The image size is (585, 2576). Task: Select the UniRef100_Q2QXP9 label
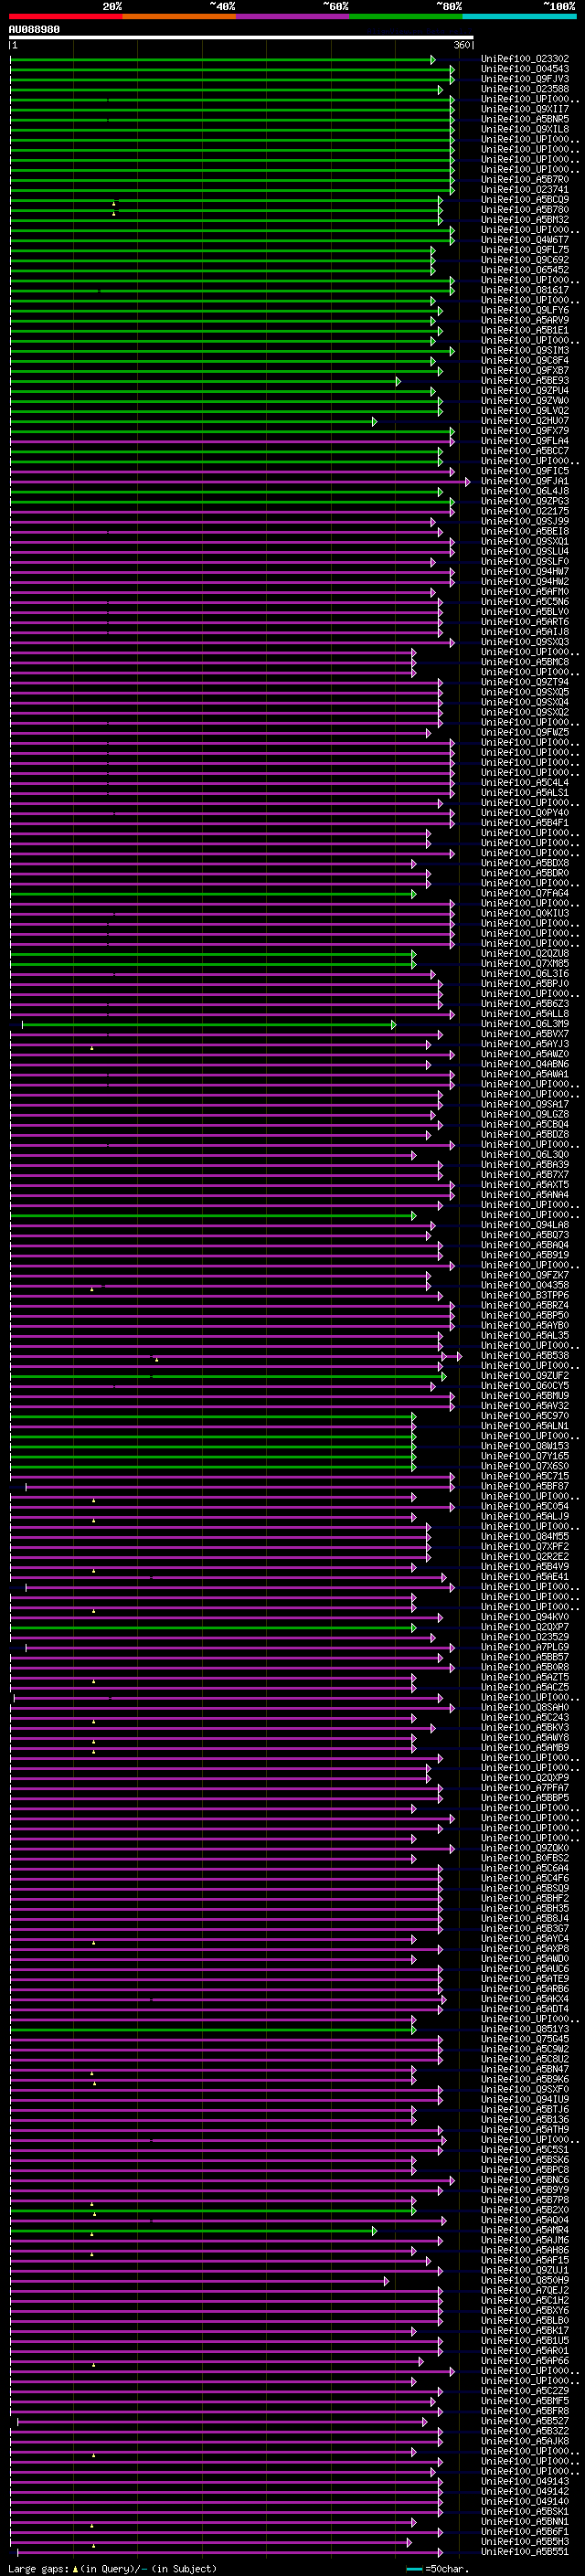525,1779
